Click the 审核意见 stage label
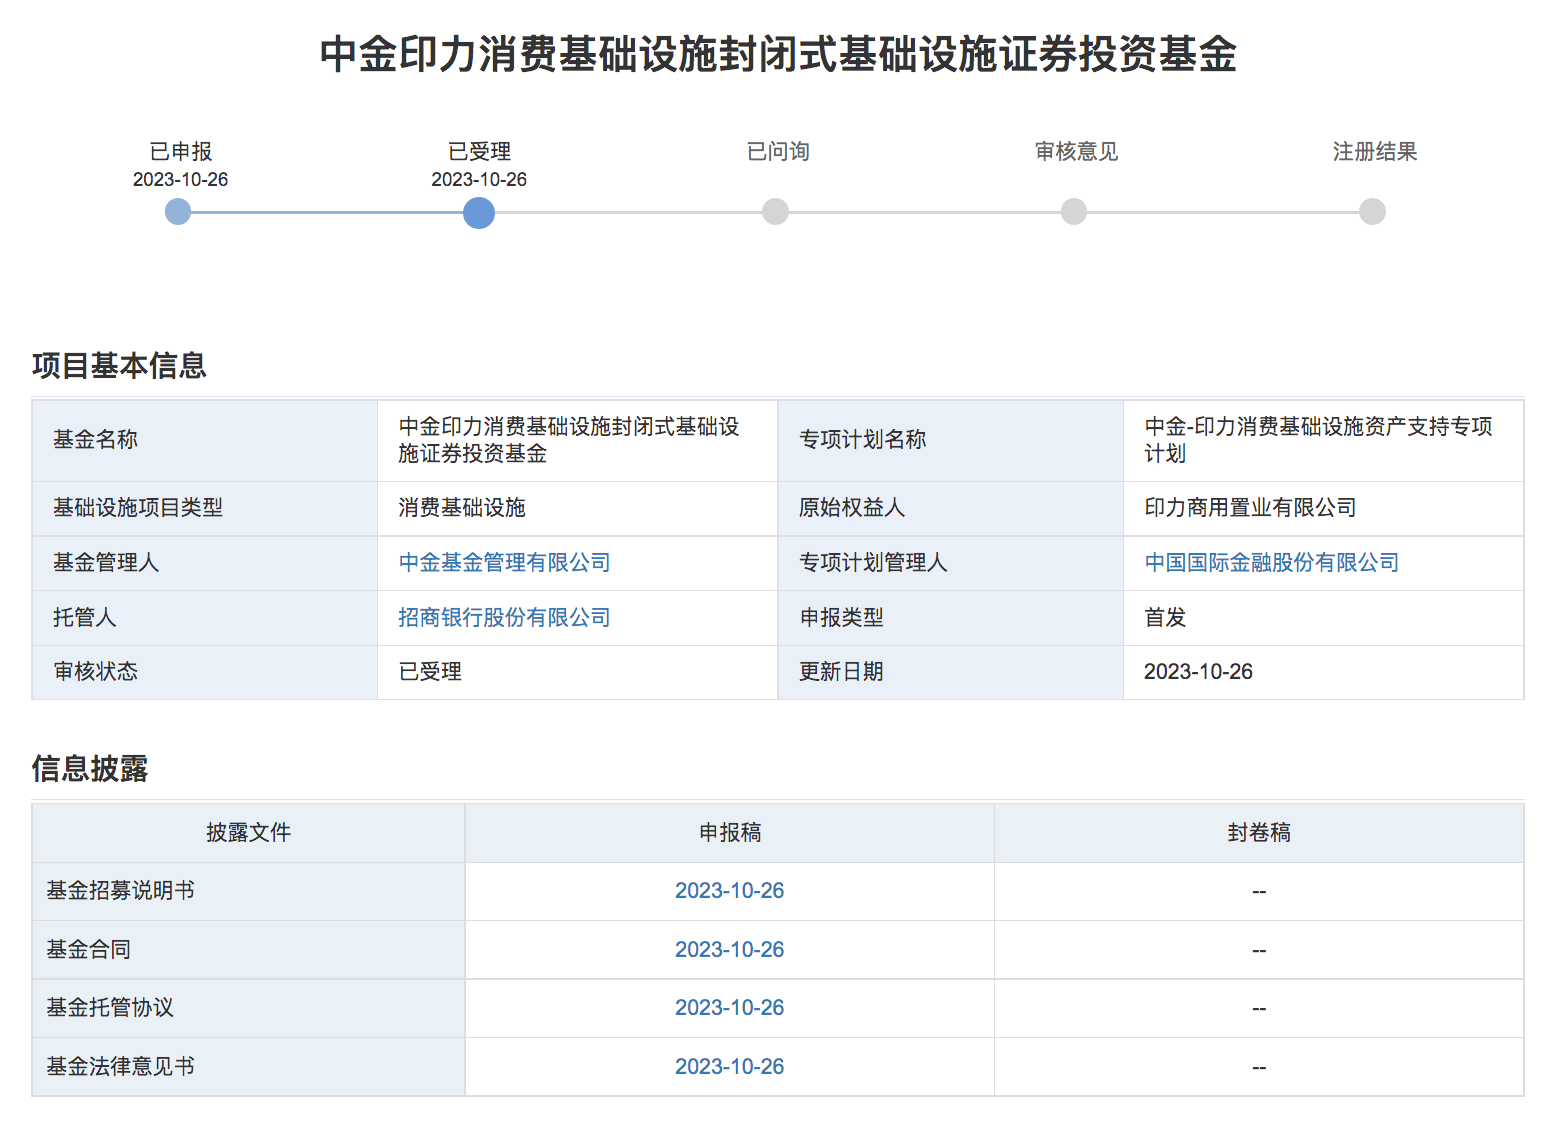 [x=1075, y=151]
